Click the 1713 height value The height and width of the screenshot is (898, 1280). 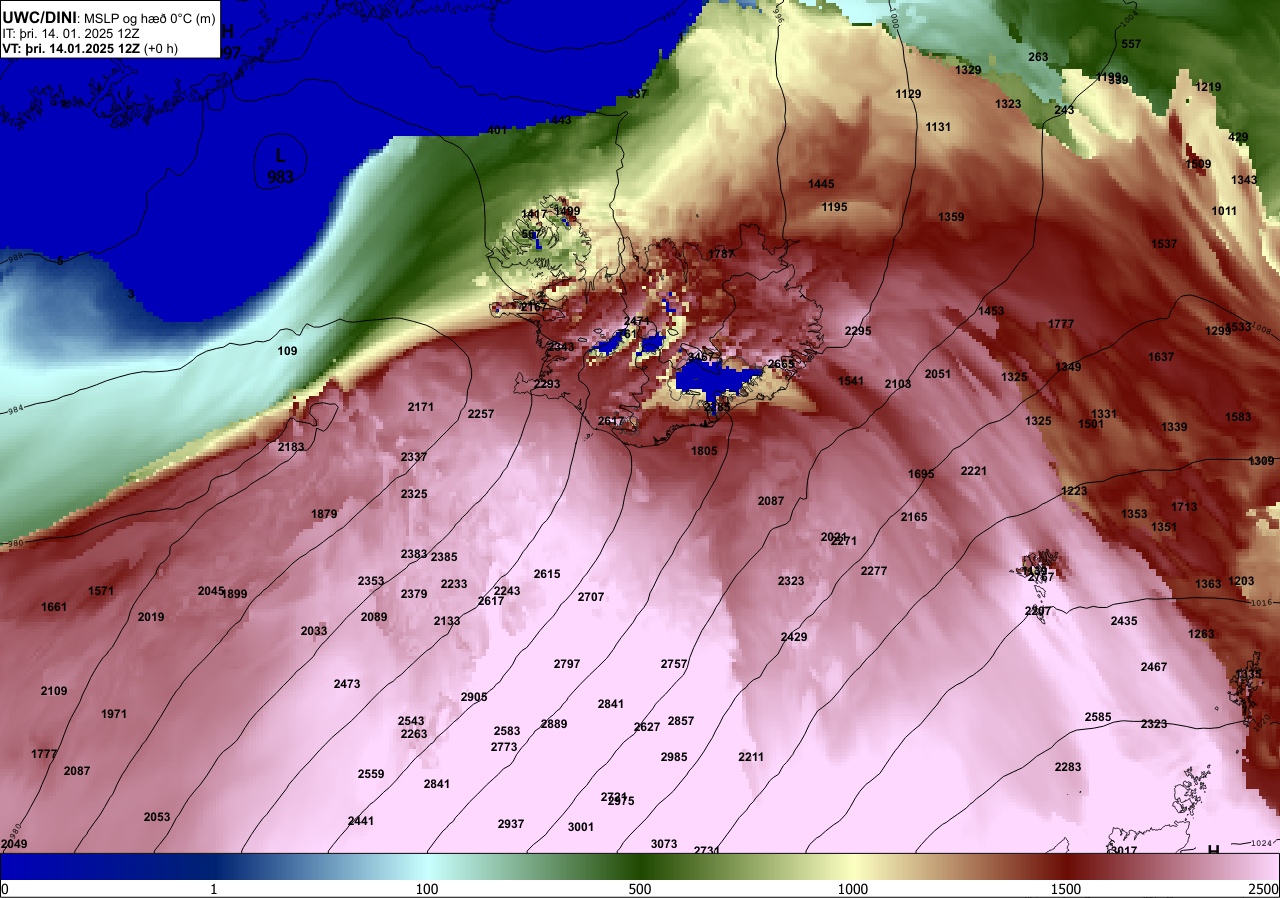1184,507
